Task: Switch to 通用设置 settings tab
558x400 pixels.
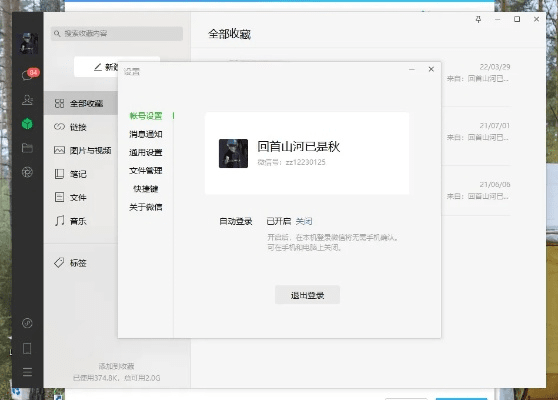Action: (146, 152)
